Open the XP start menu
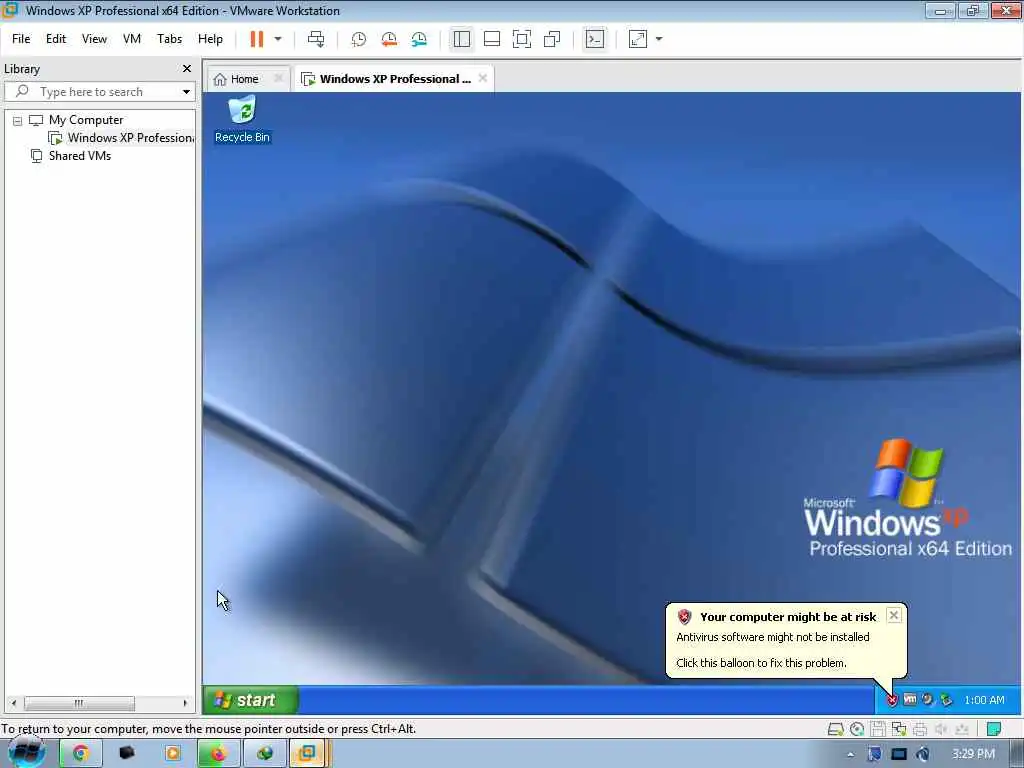The width and height of the screenshot is (1024, 768). [251, 700]
